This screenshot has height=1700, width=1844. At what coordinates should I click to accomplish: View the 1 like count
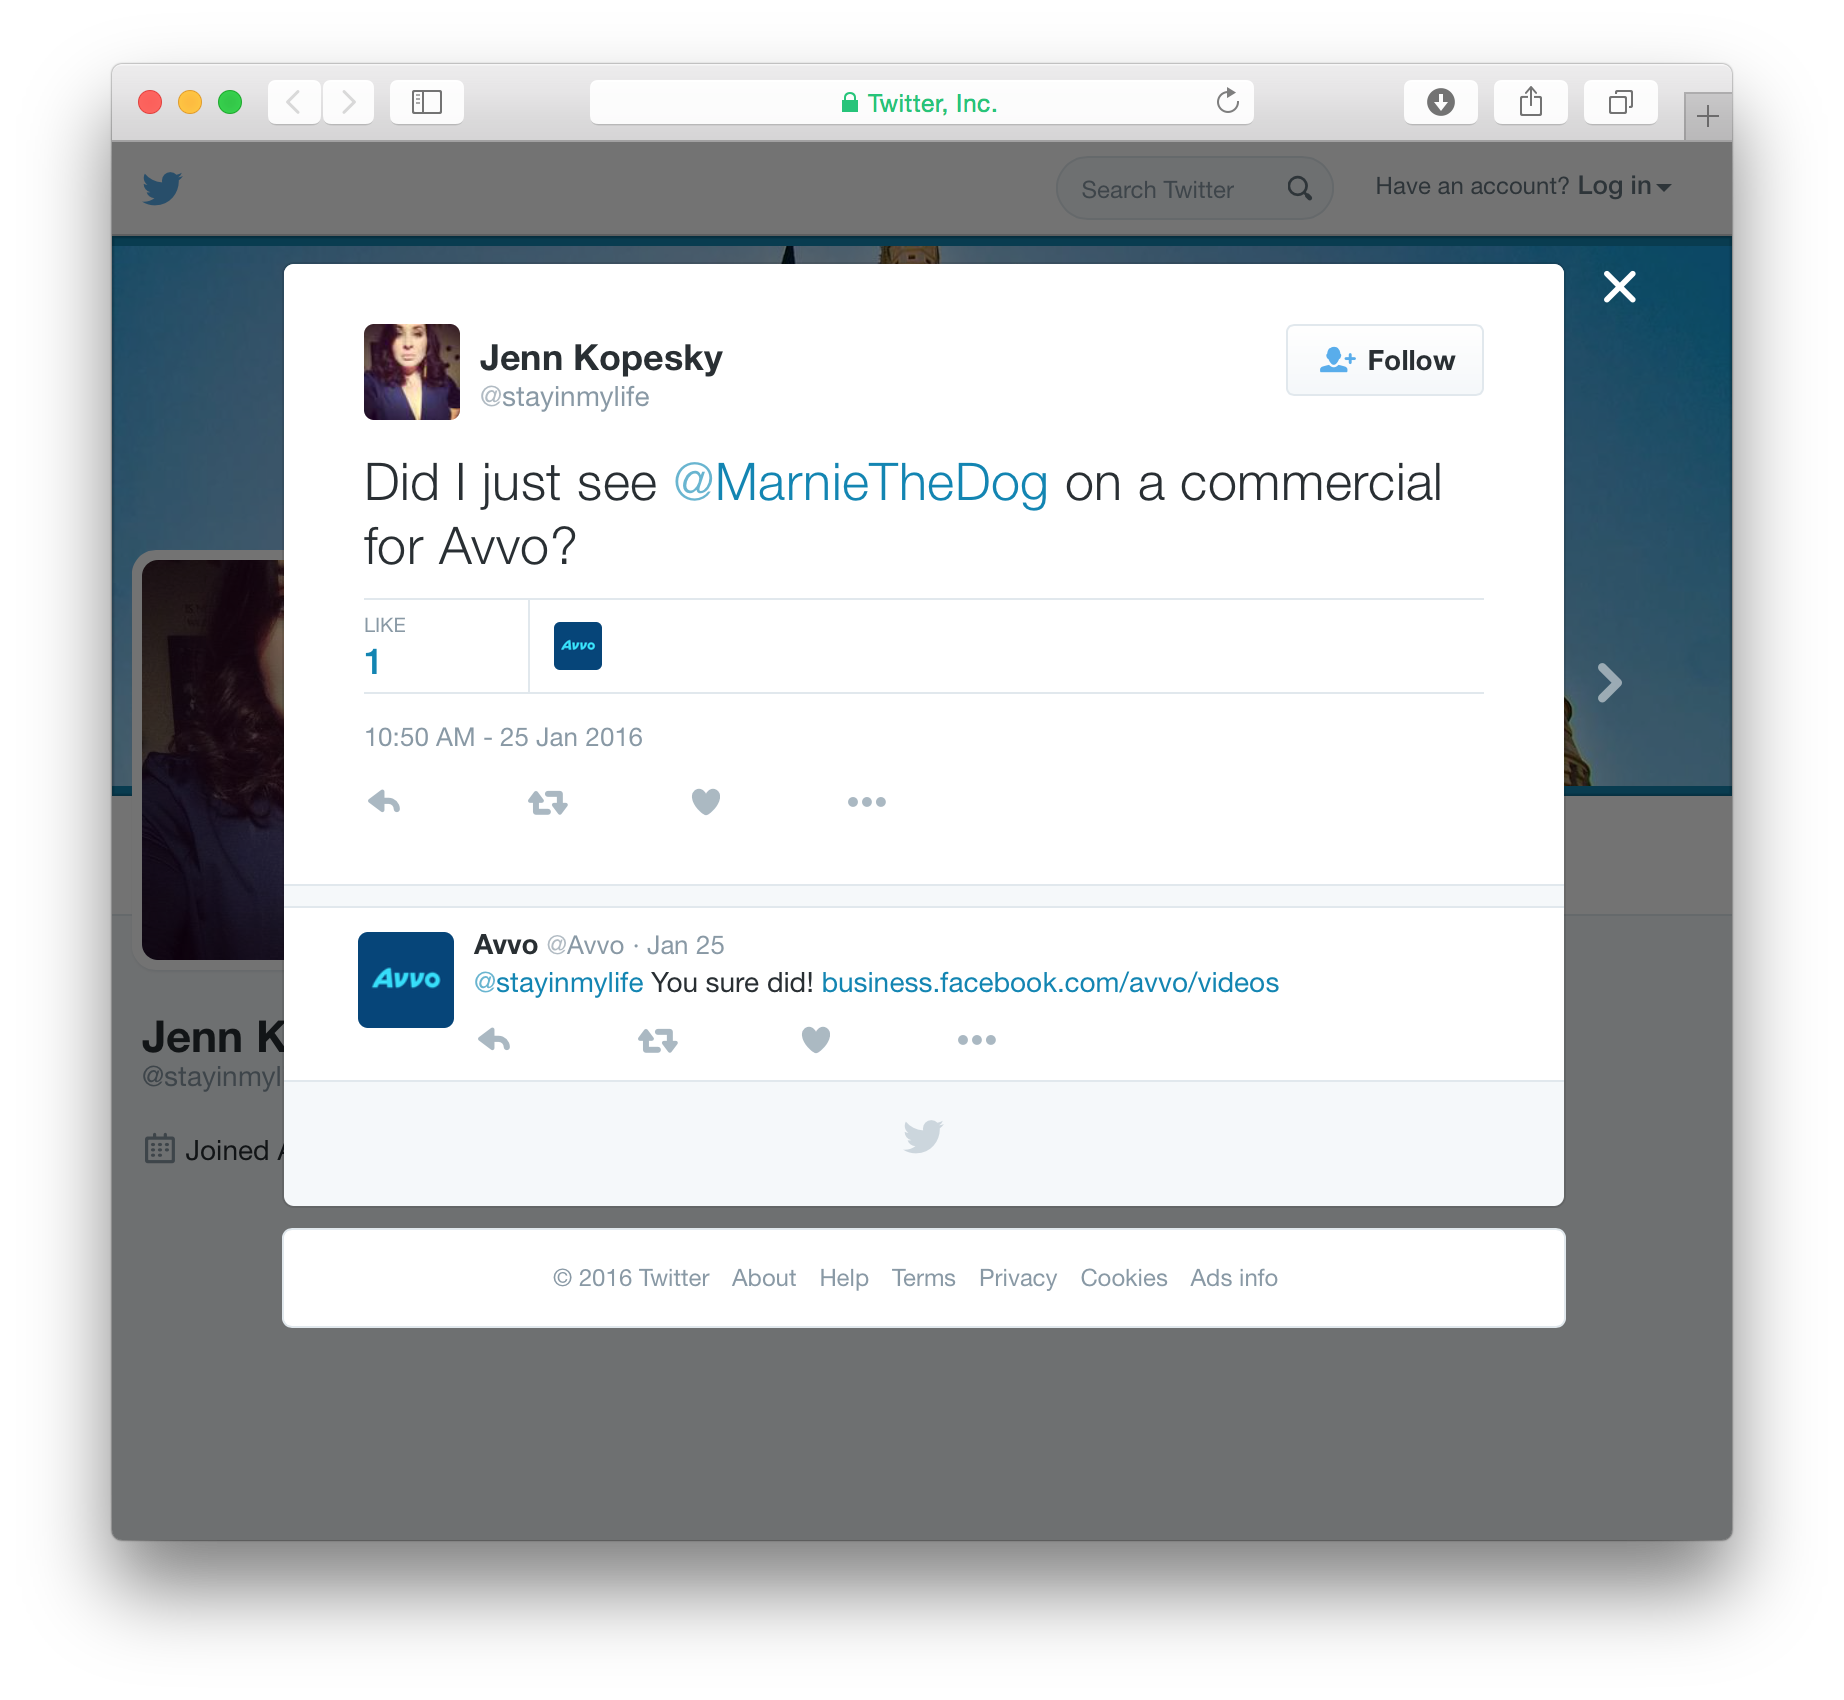pos(372,662)
